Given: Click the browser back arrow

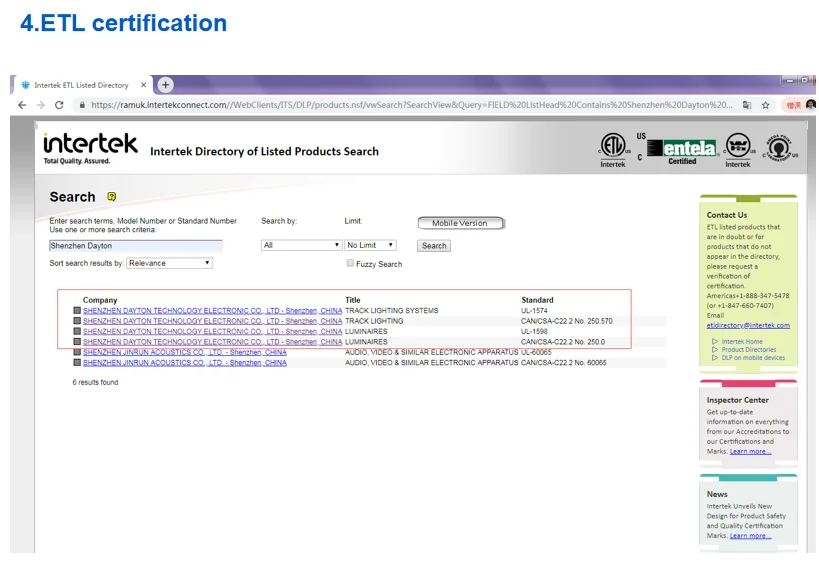Looking at the screenshot, I should [22, 105].
